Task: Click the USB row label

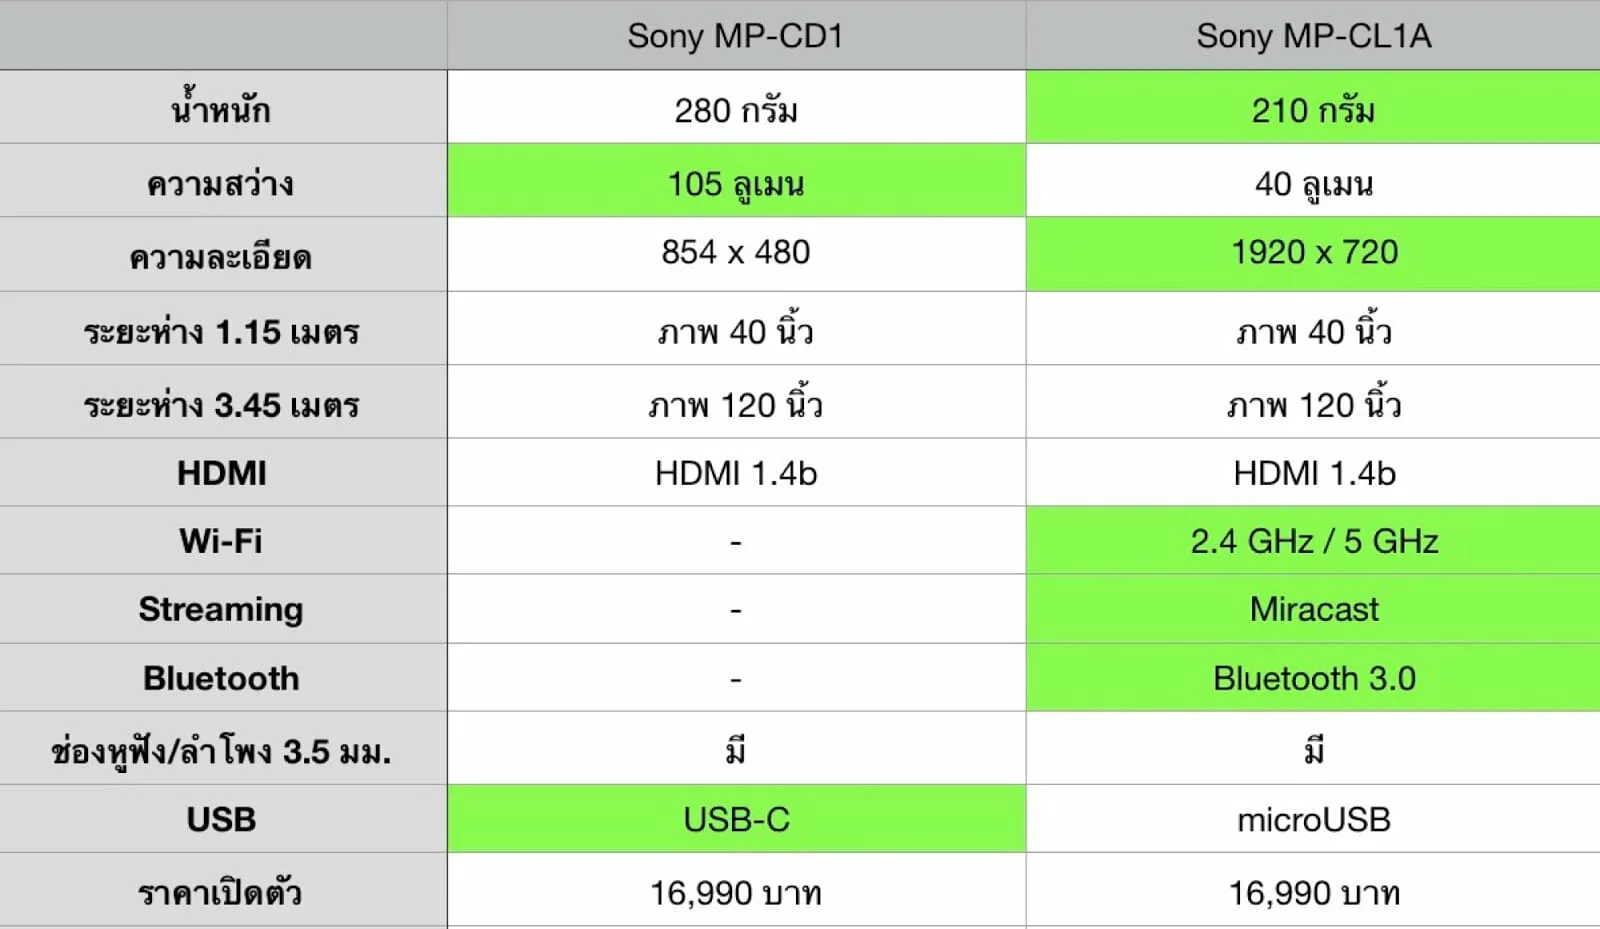Action: (223, 819)
